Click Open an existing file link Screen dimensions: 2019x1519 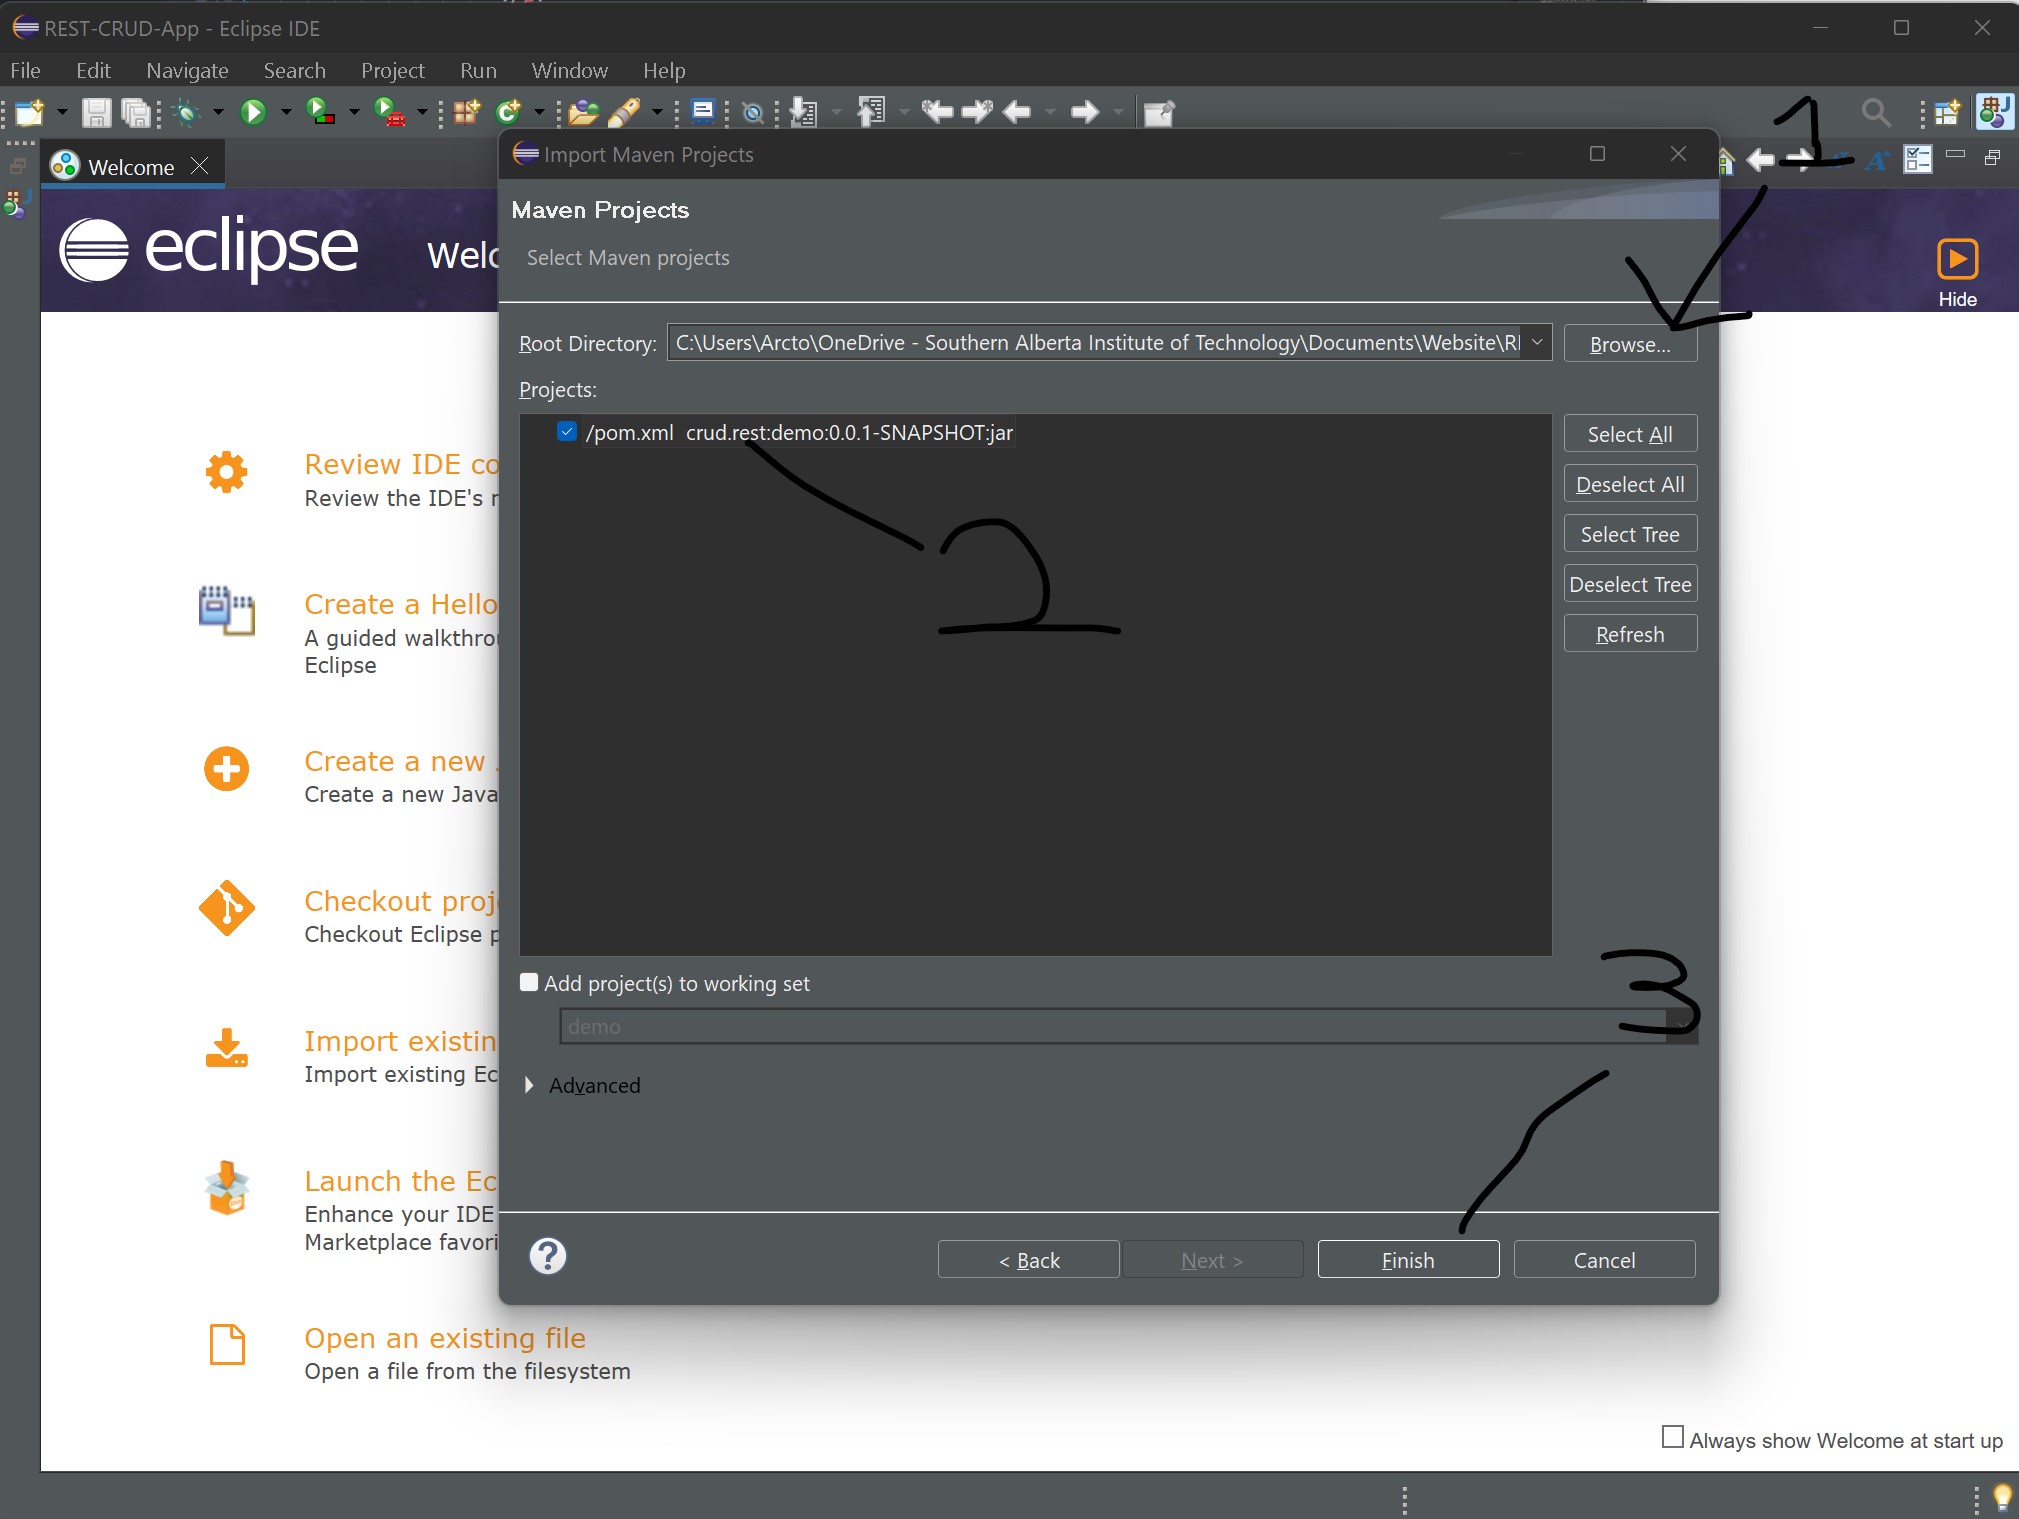click(x=445, y=1338)
